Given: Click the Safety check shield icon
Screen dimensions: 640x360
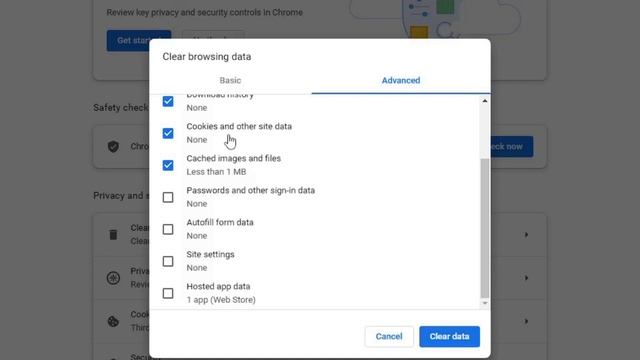Looking at the screenshot, I should click(113, 147).
